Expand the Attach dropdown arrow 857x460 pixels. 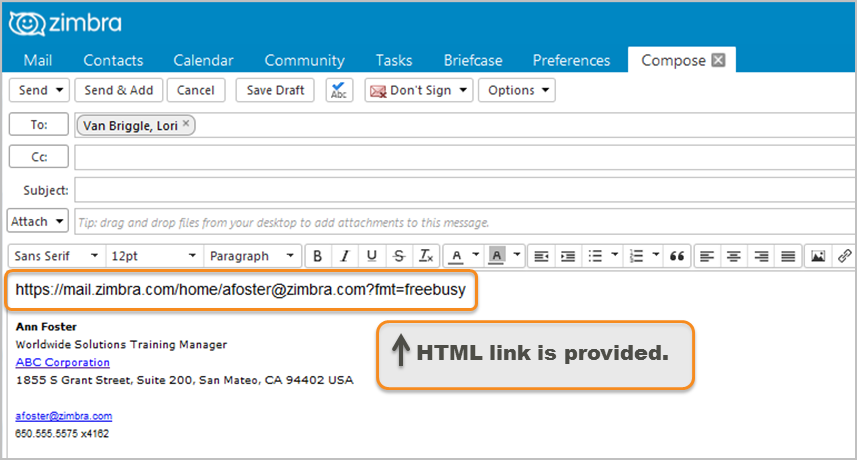59,221
